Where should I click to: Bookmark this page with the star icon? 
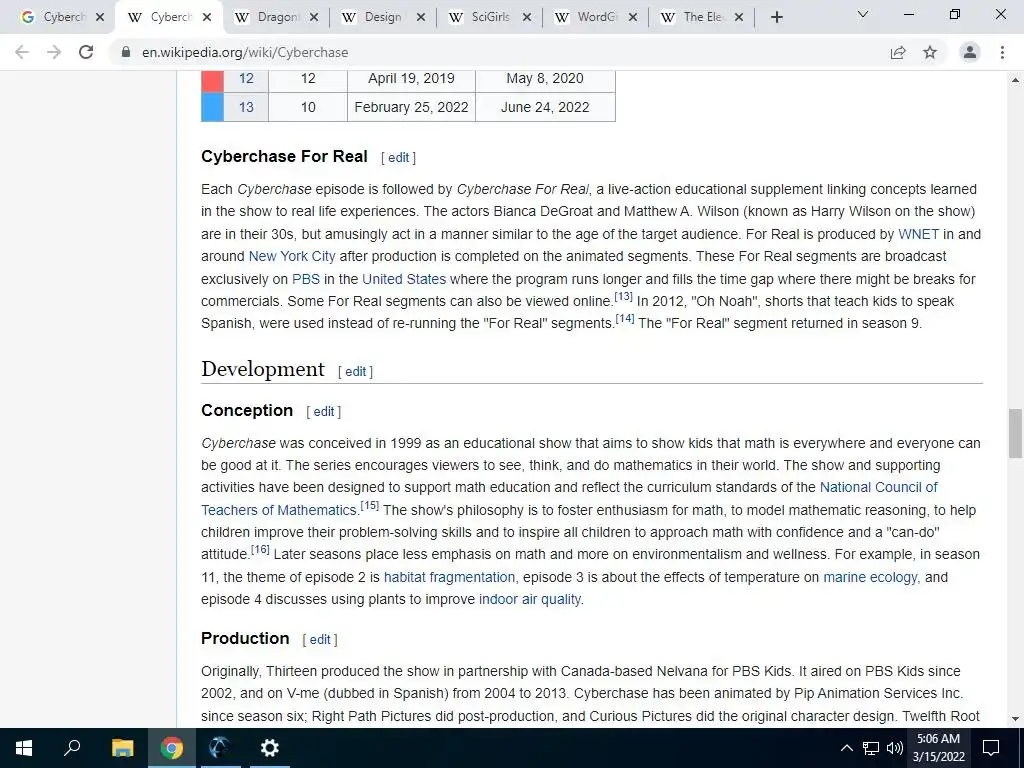coord(930,52)
